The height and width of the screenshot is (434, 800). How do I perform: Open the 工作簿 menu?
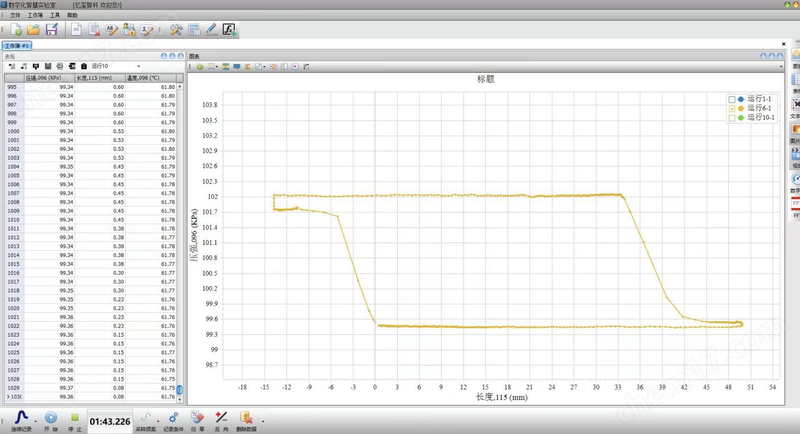(x=35, y=15)
